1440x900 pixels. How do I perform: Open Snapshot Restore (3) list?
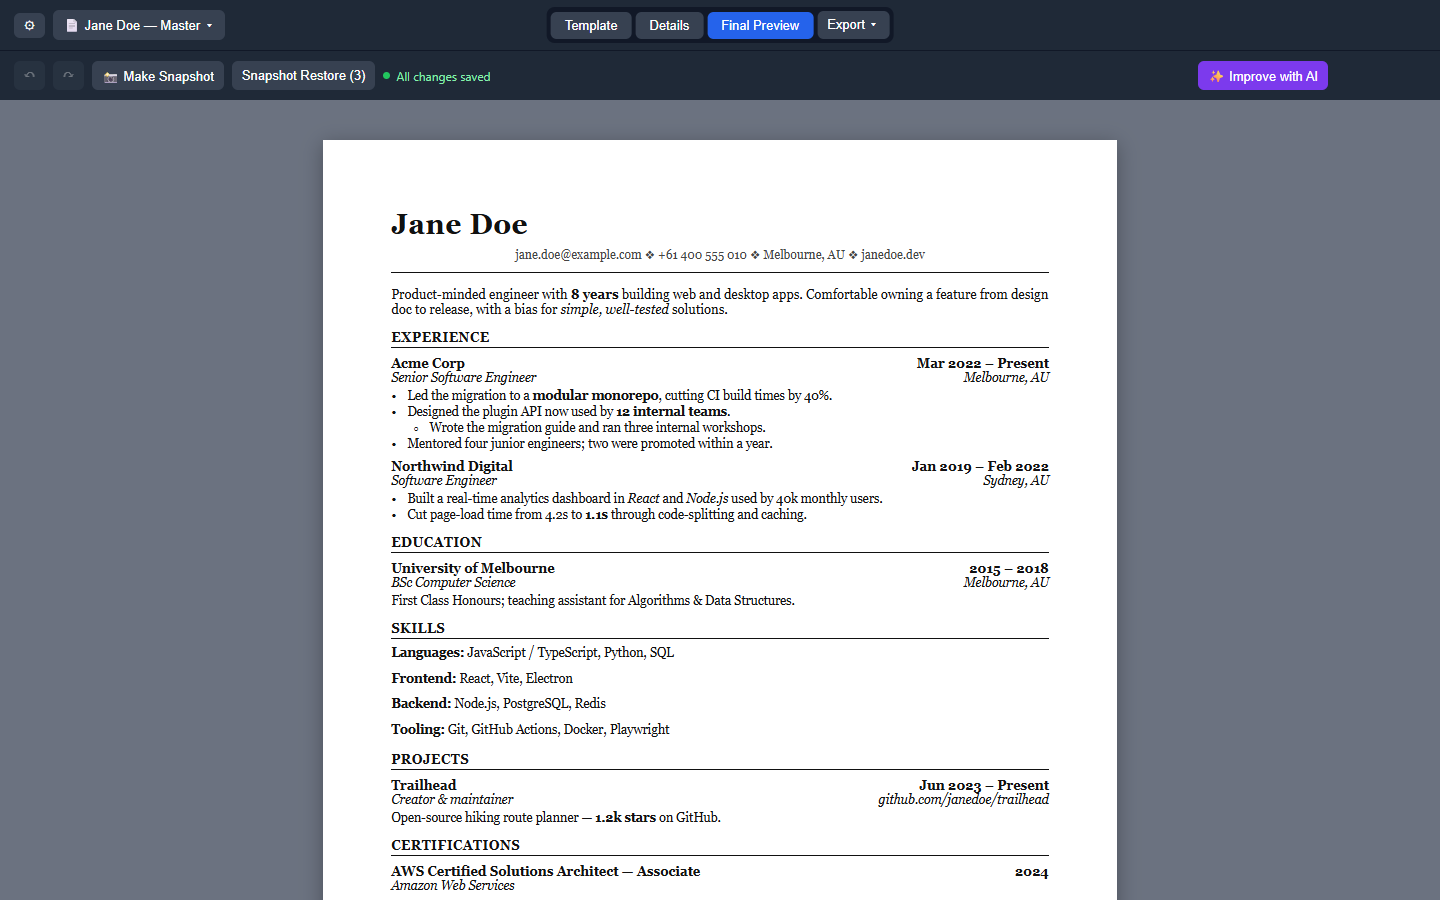304,76
